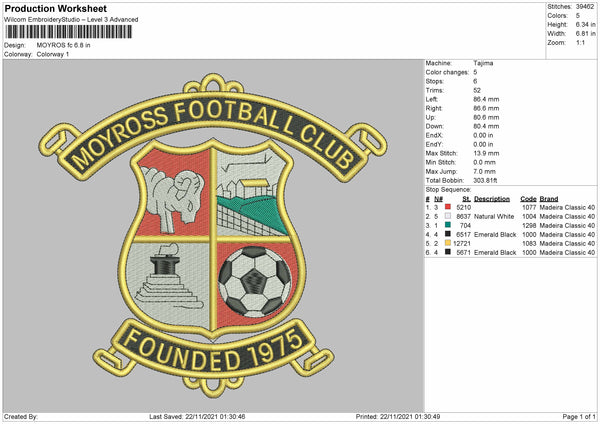Screen dimensions: 600x424
Task: Click the Stitches value '39462'
Action: coord(585,7)
